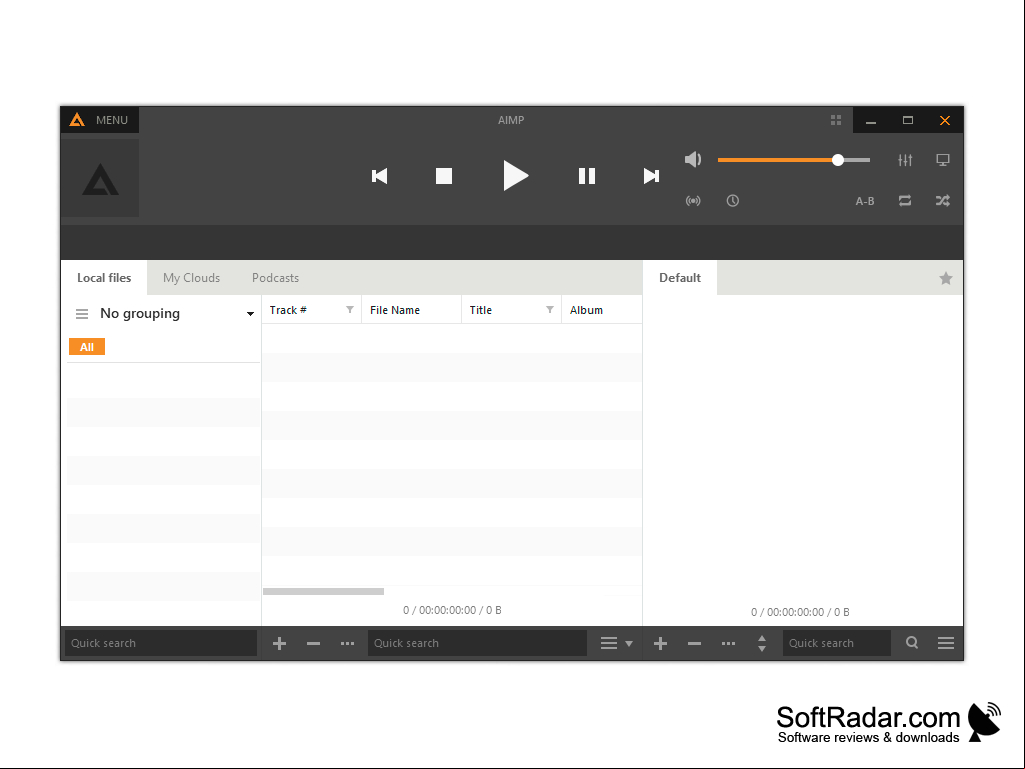Sort by the Track # column header
The width and height of the screenshot is (1025, 769).
tap(288, 310)
